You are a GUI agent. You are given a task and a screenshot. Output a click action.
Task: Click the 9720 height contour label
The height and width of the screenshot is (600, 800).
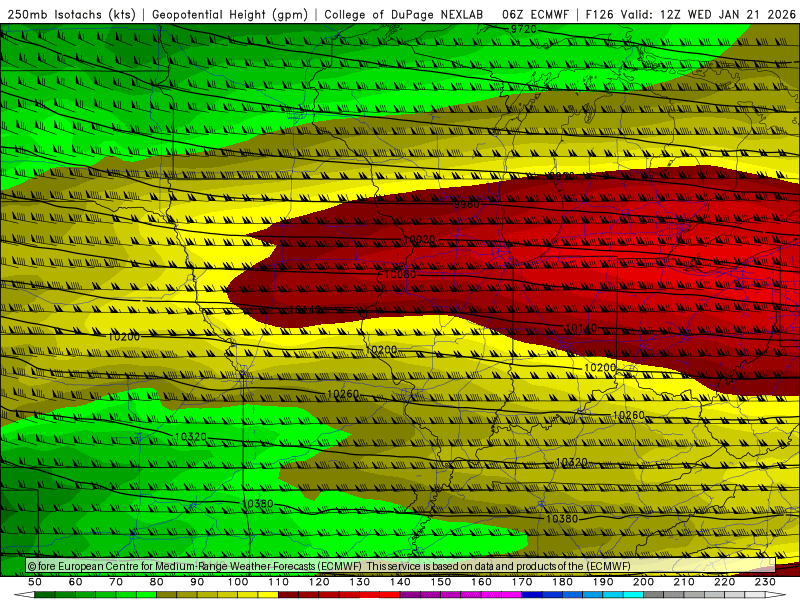pos(523,30)
